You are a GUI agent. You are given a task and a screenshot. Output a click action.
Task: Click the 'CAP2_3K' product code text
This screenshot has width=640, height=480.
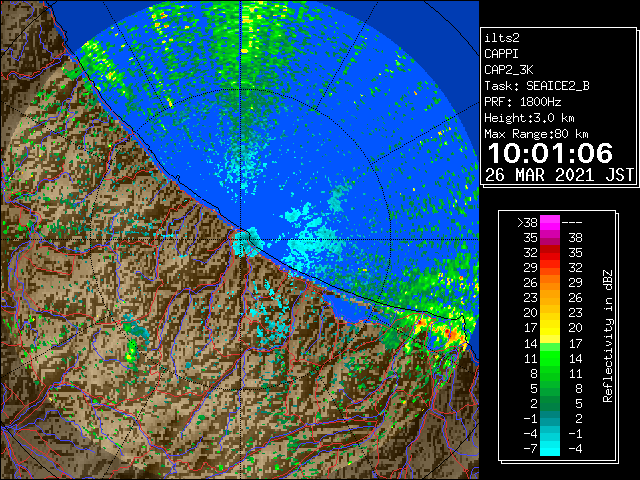pos(509,70)
